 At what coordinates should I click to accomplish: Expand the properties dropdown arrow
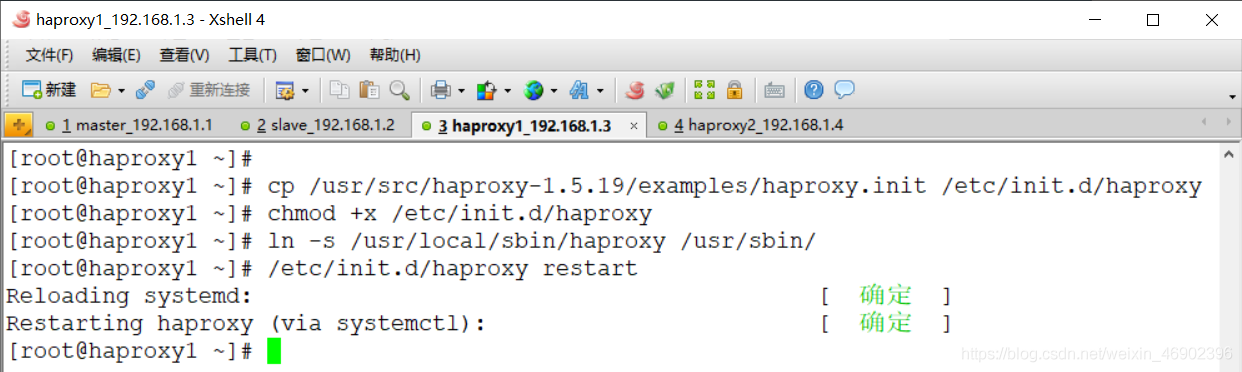click(305, 91)
